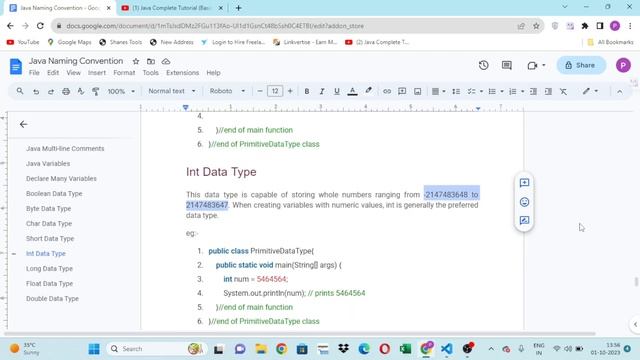Add an emoji reaction
This screenshot has height=360, width=640.
tap(524, 202)
